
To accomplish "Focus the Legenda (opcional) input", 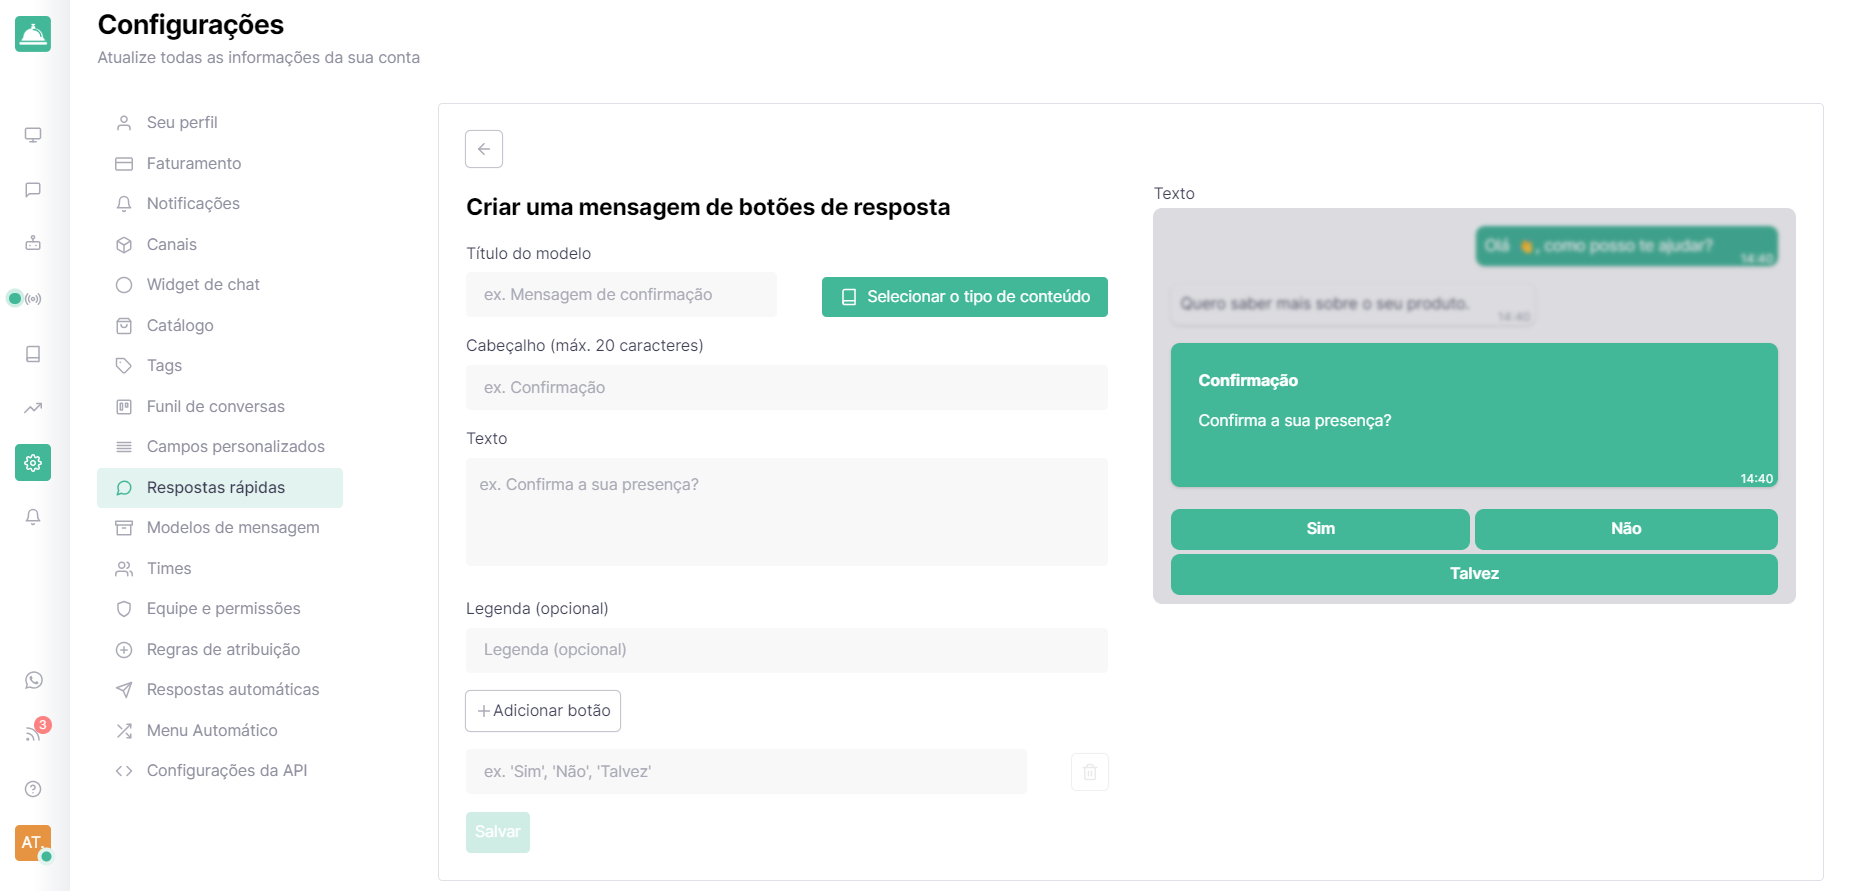I will (x=787, y=650).
